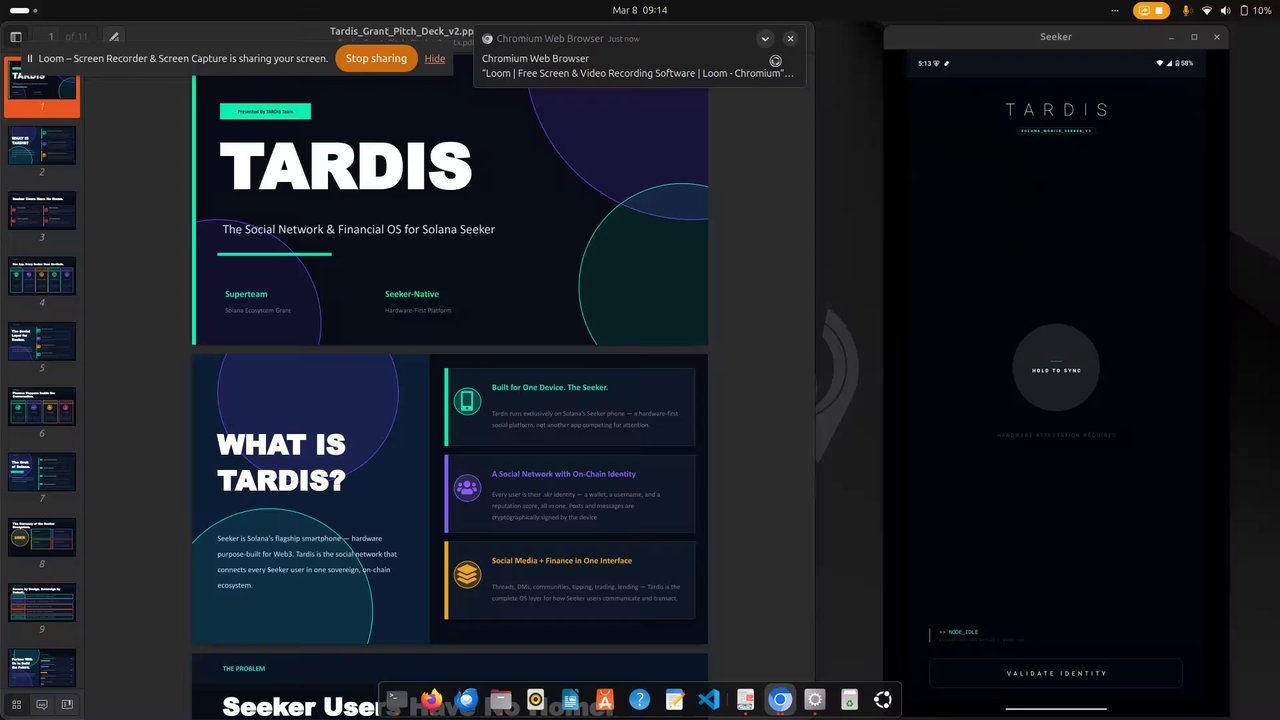Dismiss the Chromium Web Browser notification

point(790,39)
